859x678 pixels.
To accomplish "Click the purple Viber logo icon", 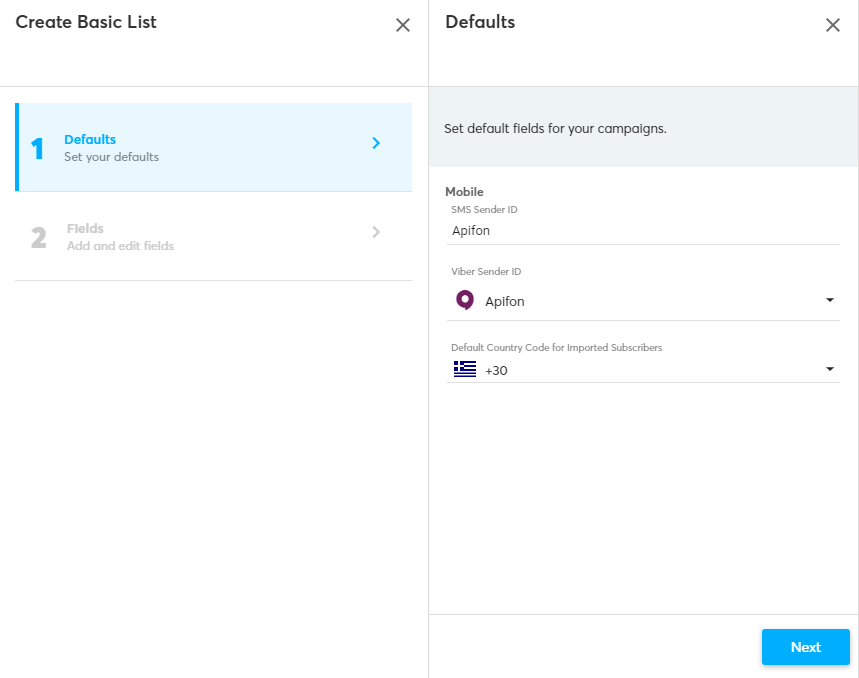I will click(464, 300).
